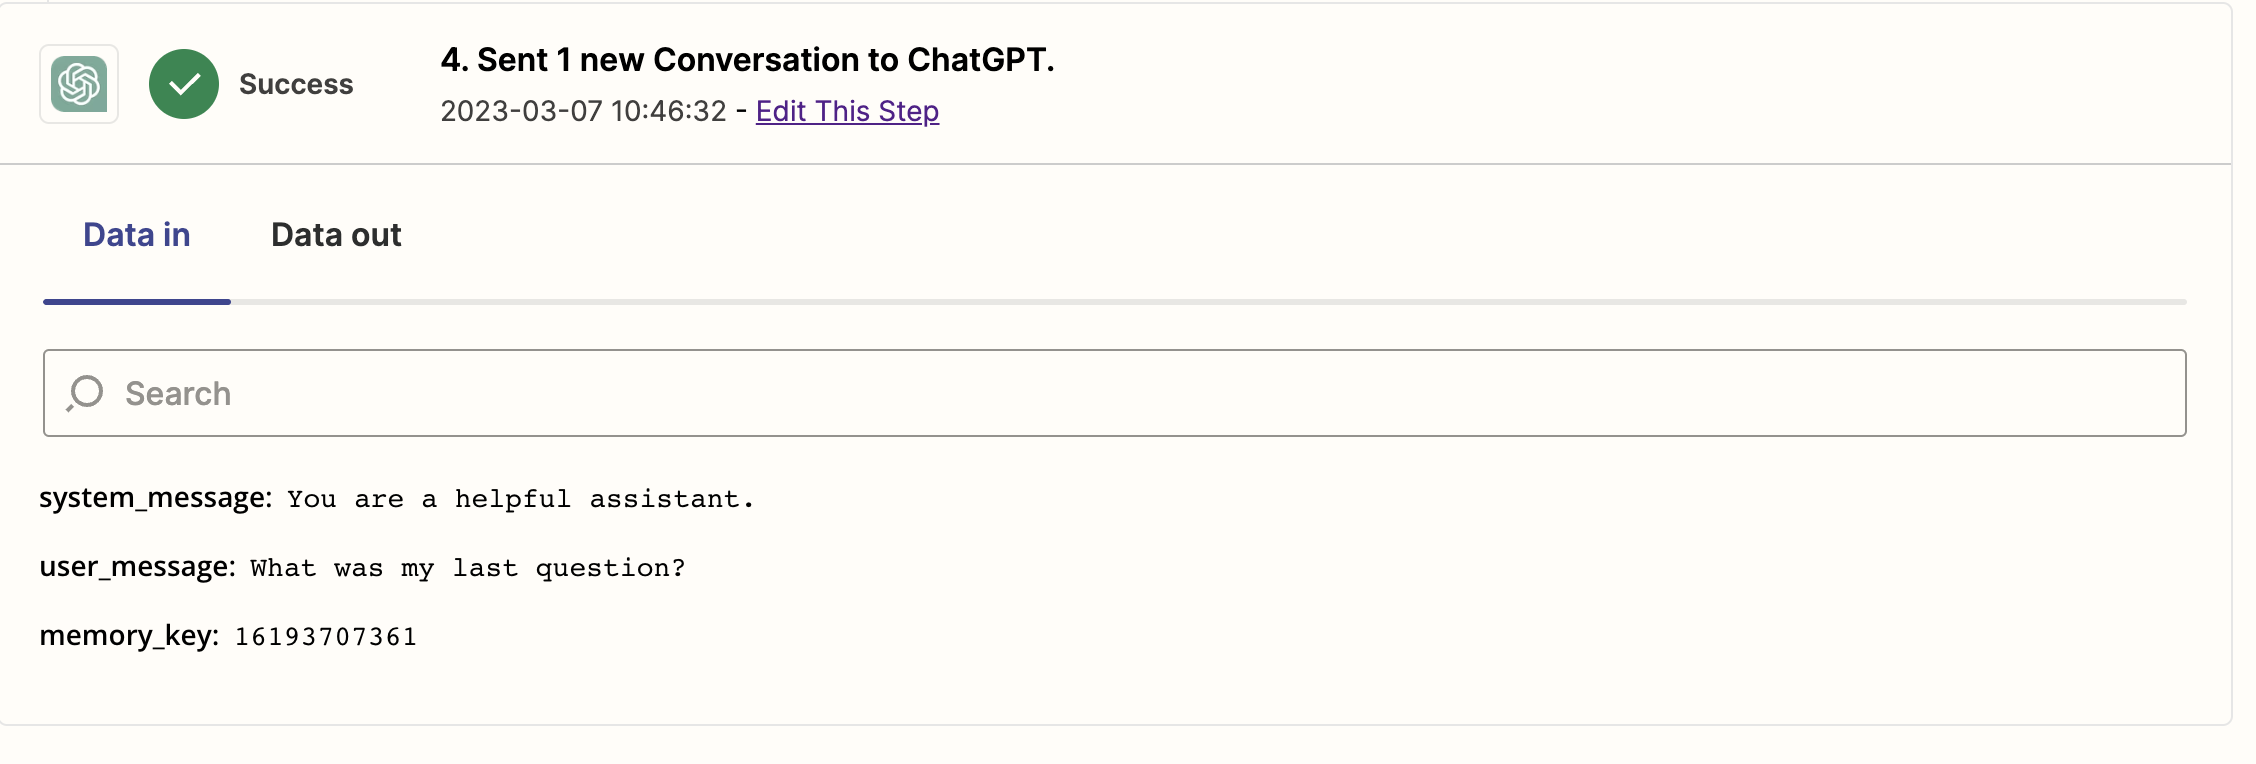Click the blue underline beneath Data in
This screenshot has width=2256, height=764.
(137, 301)
